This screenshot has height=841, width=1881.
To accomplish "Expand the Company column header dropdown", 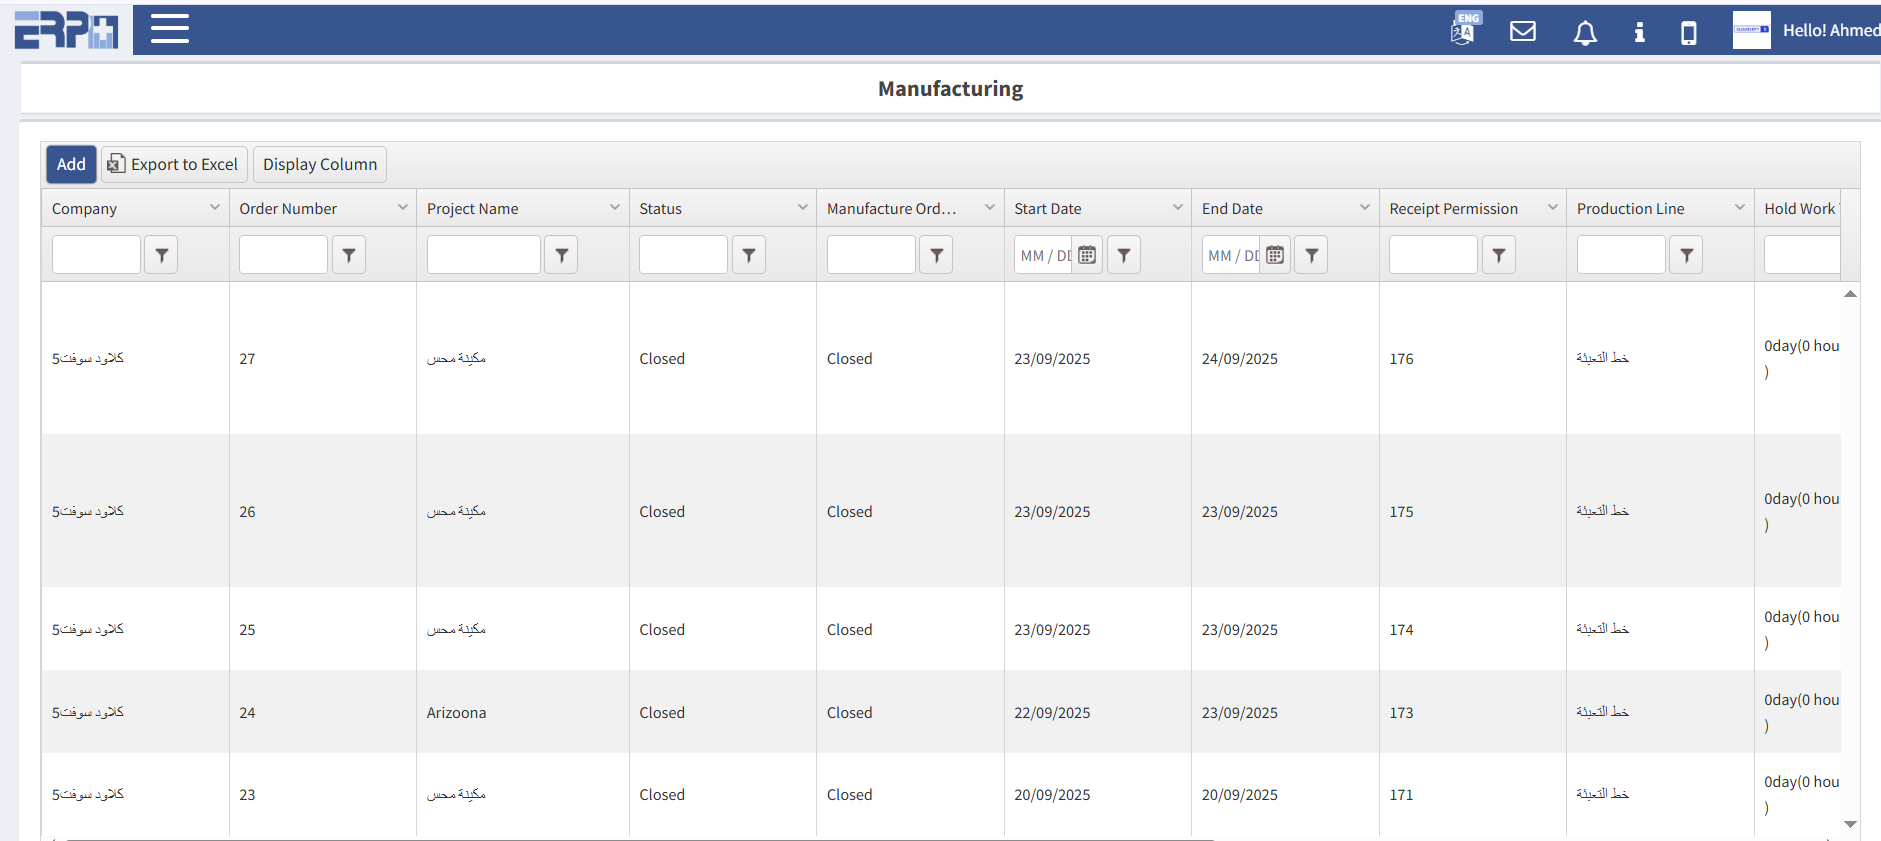I will tap(214, 208).
